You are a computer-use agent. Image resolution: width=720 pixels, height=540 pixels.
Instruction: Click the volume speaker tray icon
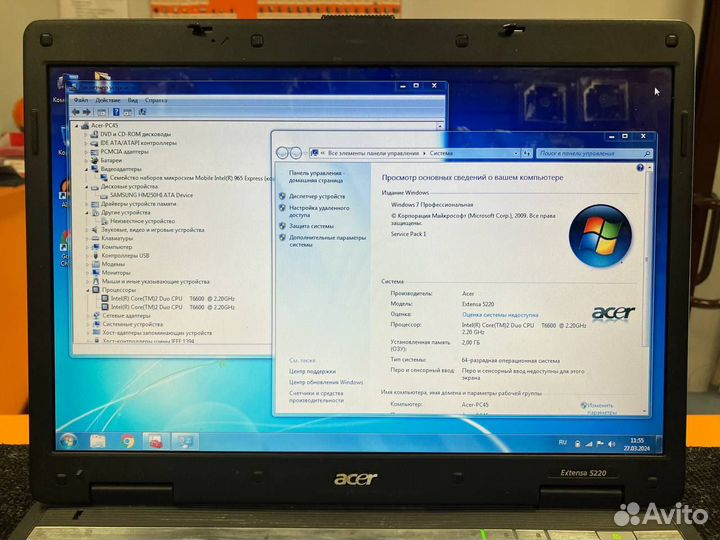(611, 444)
